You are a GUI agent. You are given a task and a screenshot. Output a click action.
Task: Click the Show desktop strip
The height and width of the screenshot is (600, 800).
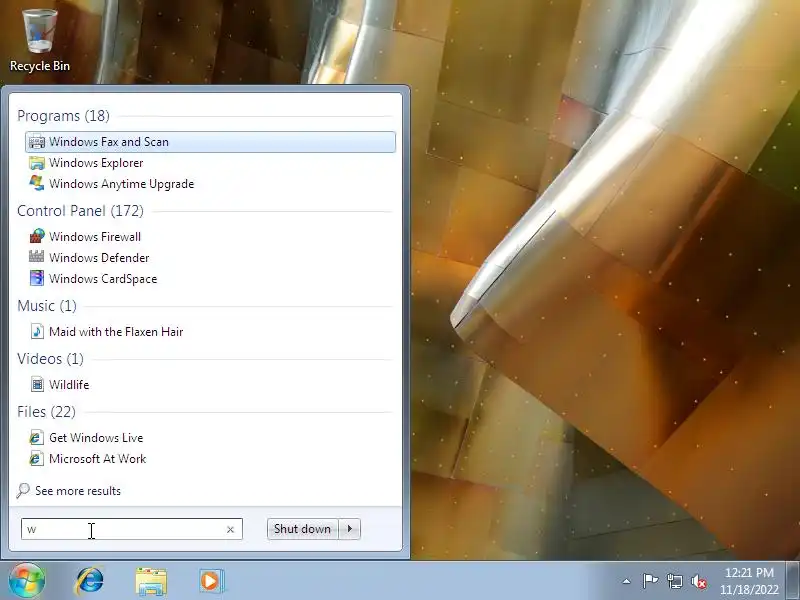click(793, 581)
